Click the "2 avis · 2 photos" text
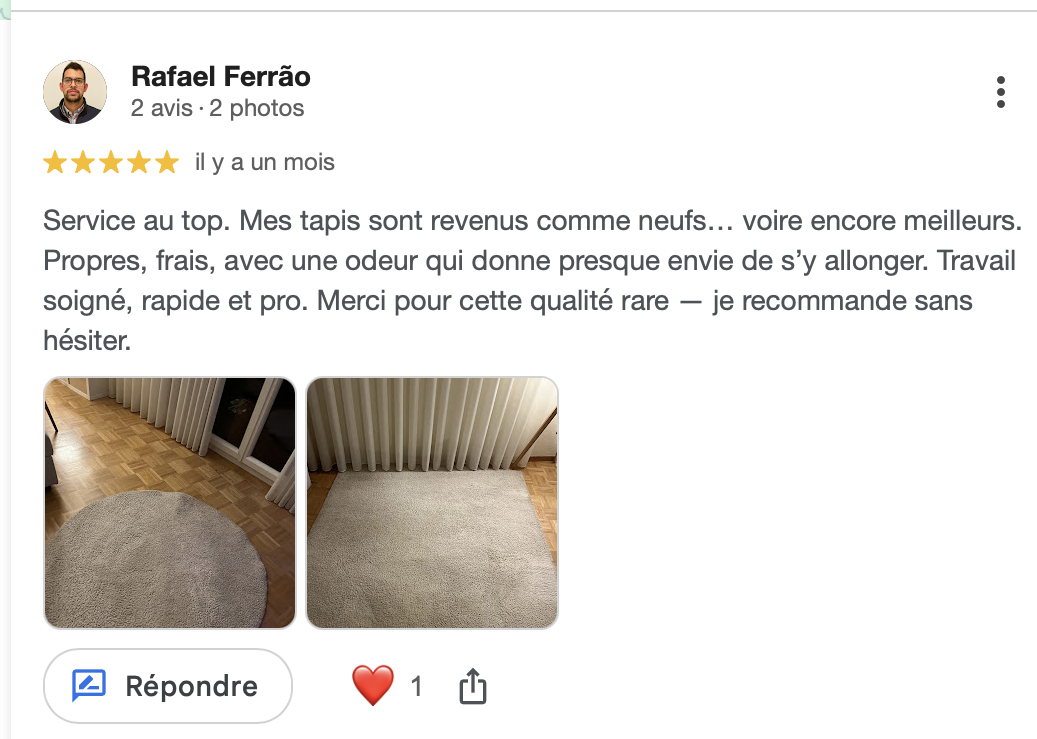 click(x=217, y=108)
